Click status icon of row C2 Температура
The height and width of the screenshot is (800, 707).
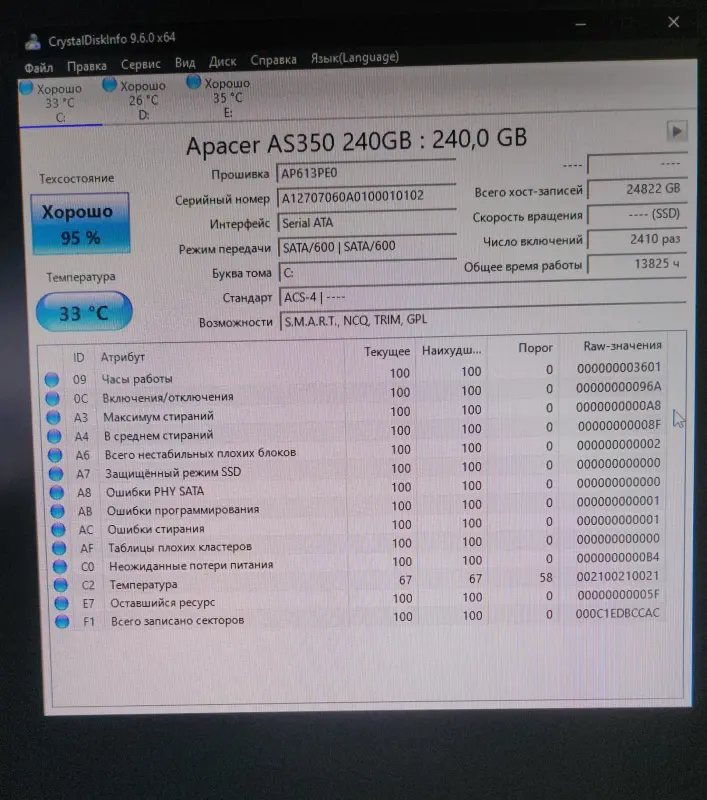coord(61,585)
